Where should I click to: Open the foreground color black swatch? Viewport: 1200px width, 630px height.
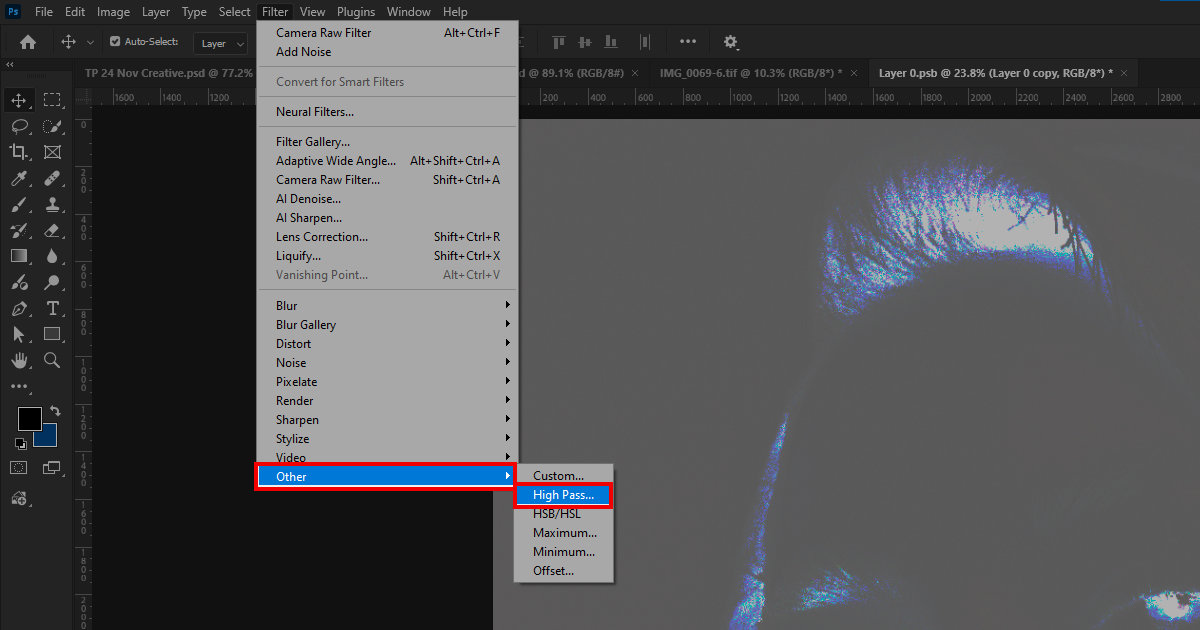click(x=29, y=419)
